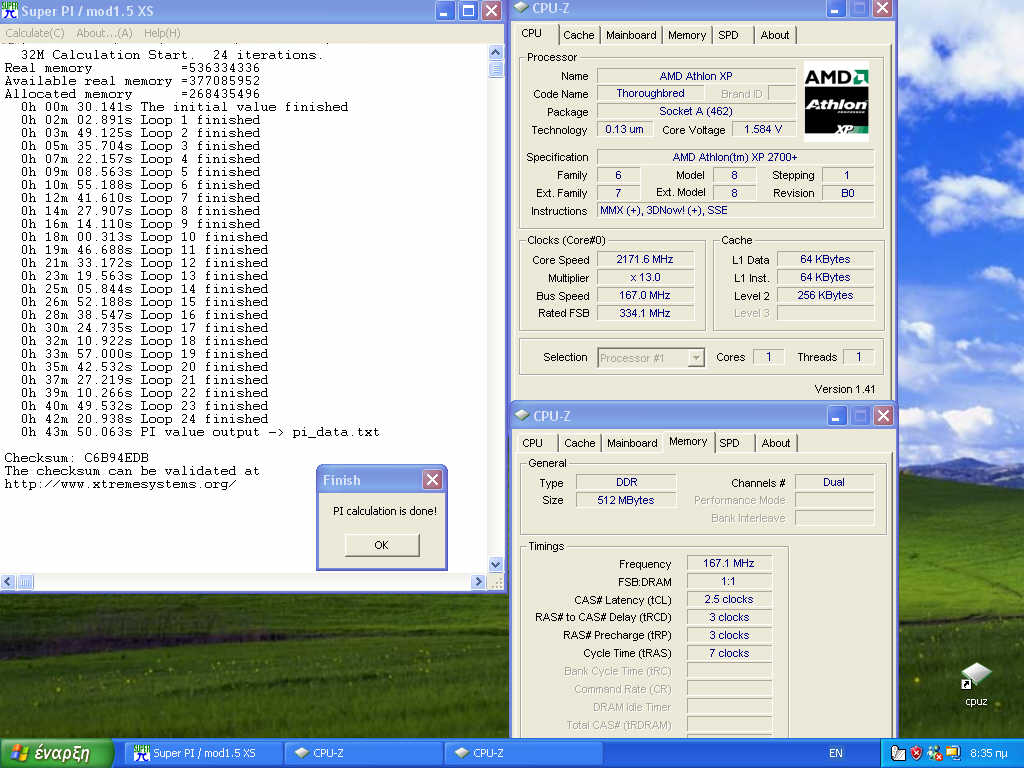Switch to Cache tab in upper CPU-Z

(579, 35)
